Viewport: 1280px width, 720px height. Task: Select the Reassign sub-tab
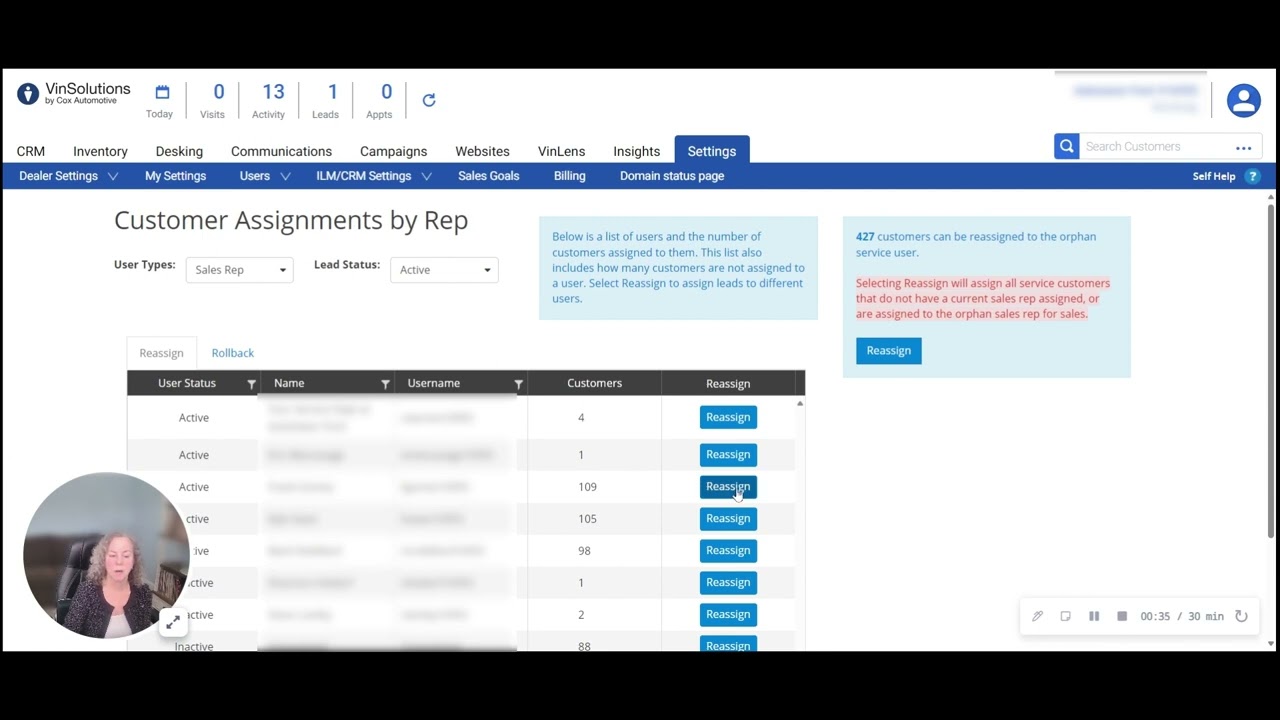pyautogui.click(x=161, y=353)
